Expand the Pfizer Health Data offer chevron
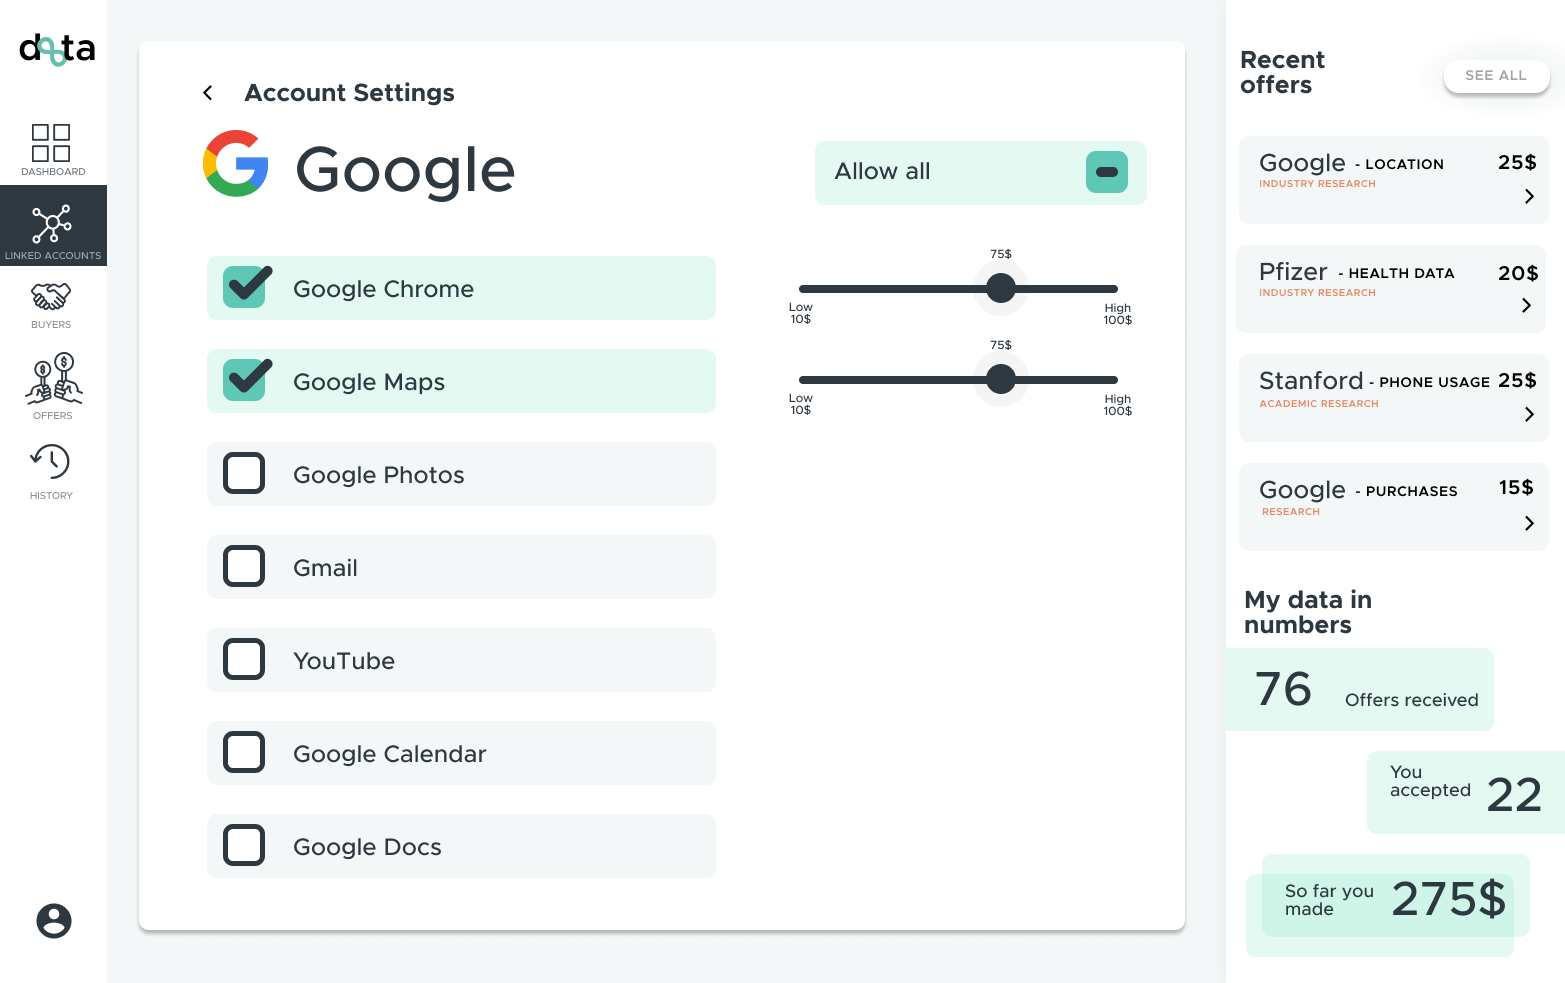This screenshot has width=1565, height=983. [x=1526, y=305]
